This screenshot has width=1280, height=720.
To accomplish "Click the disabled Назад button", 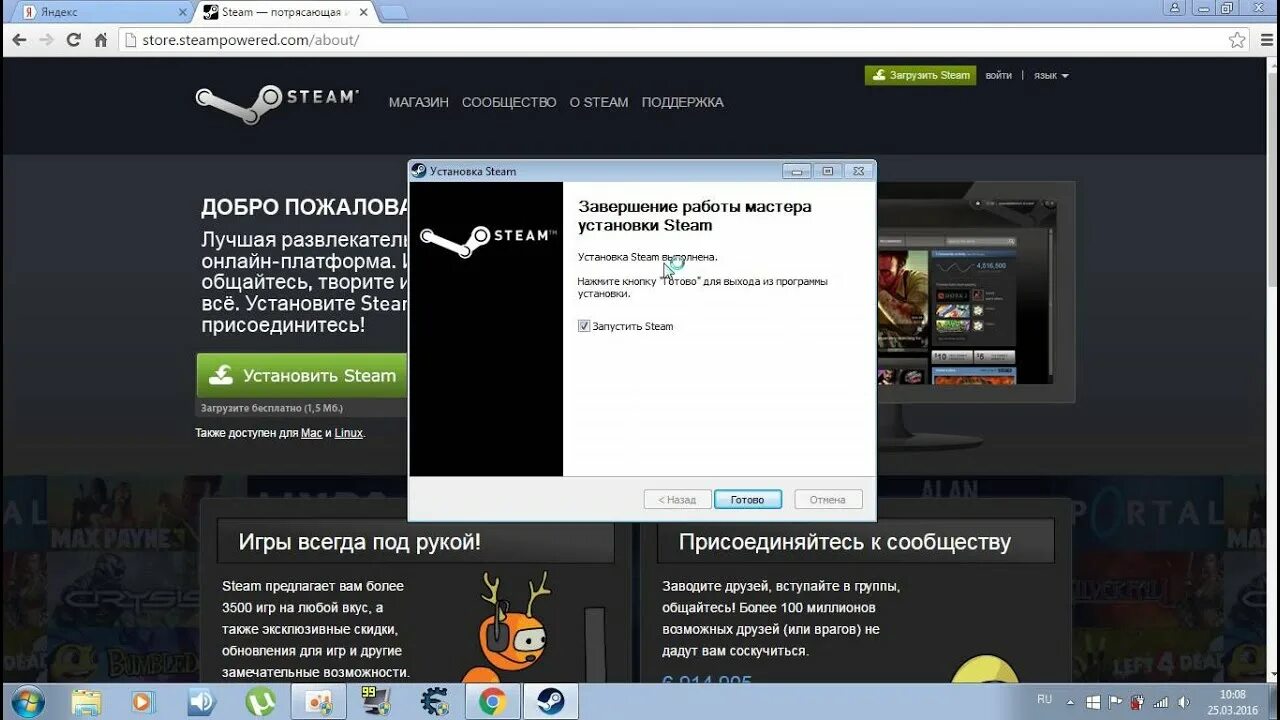I will point(678,499).
